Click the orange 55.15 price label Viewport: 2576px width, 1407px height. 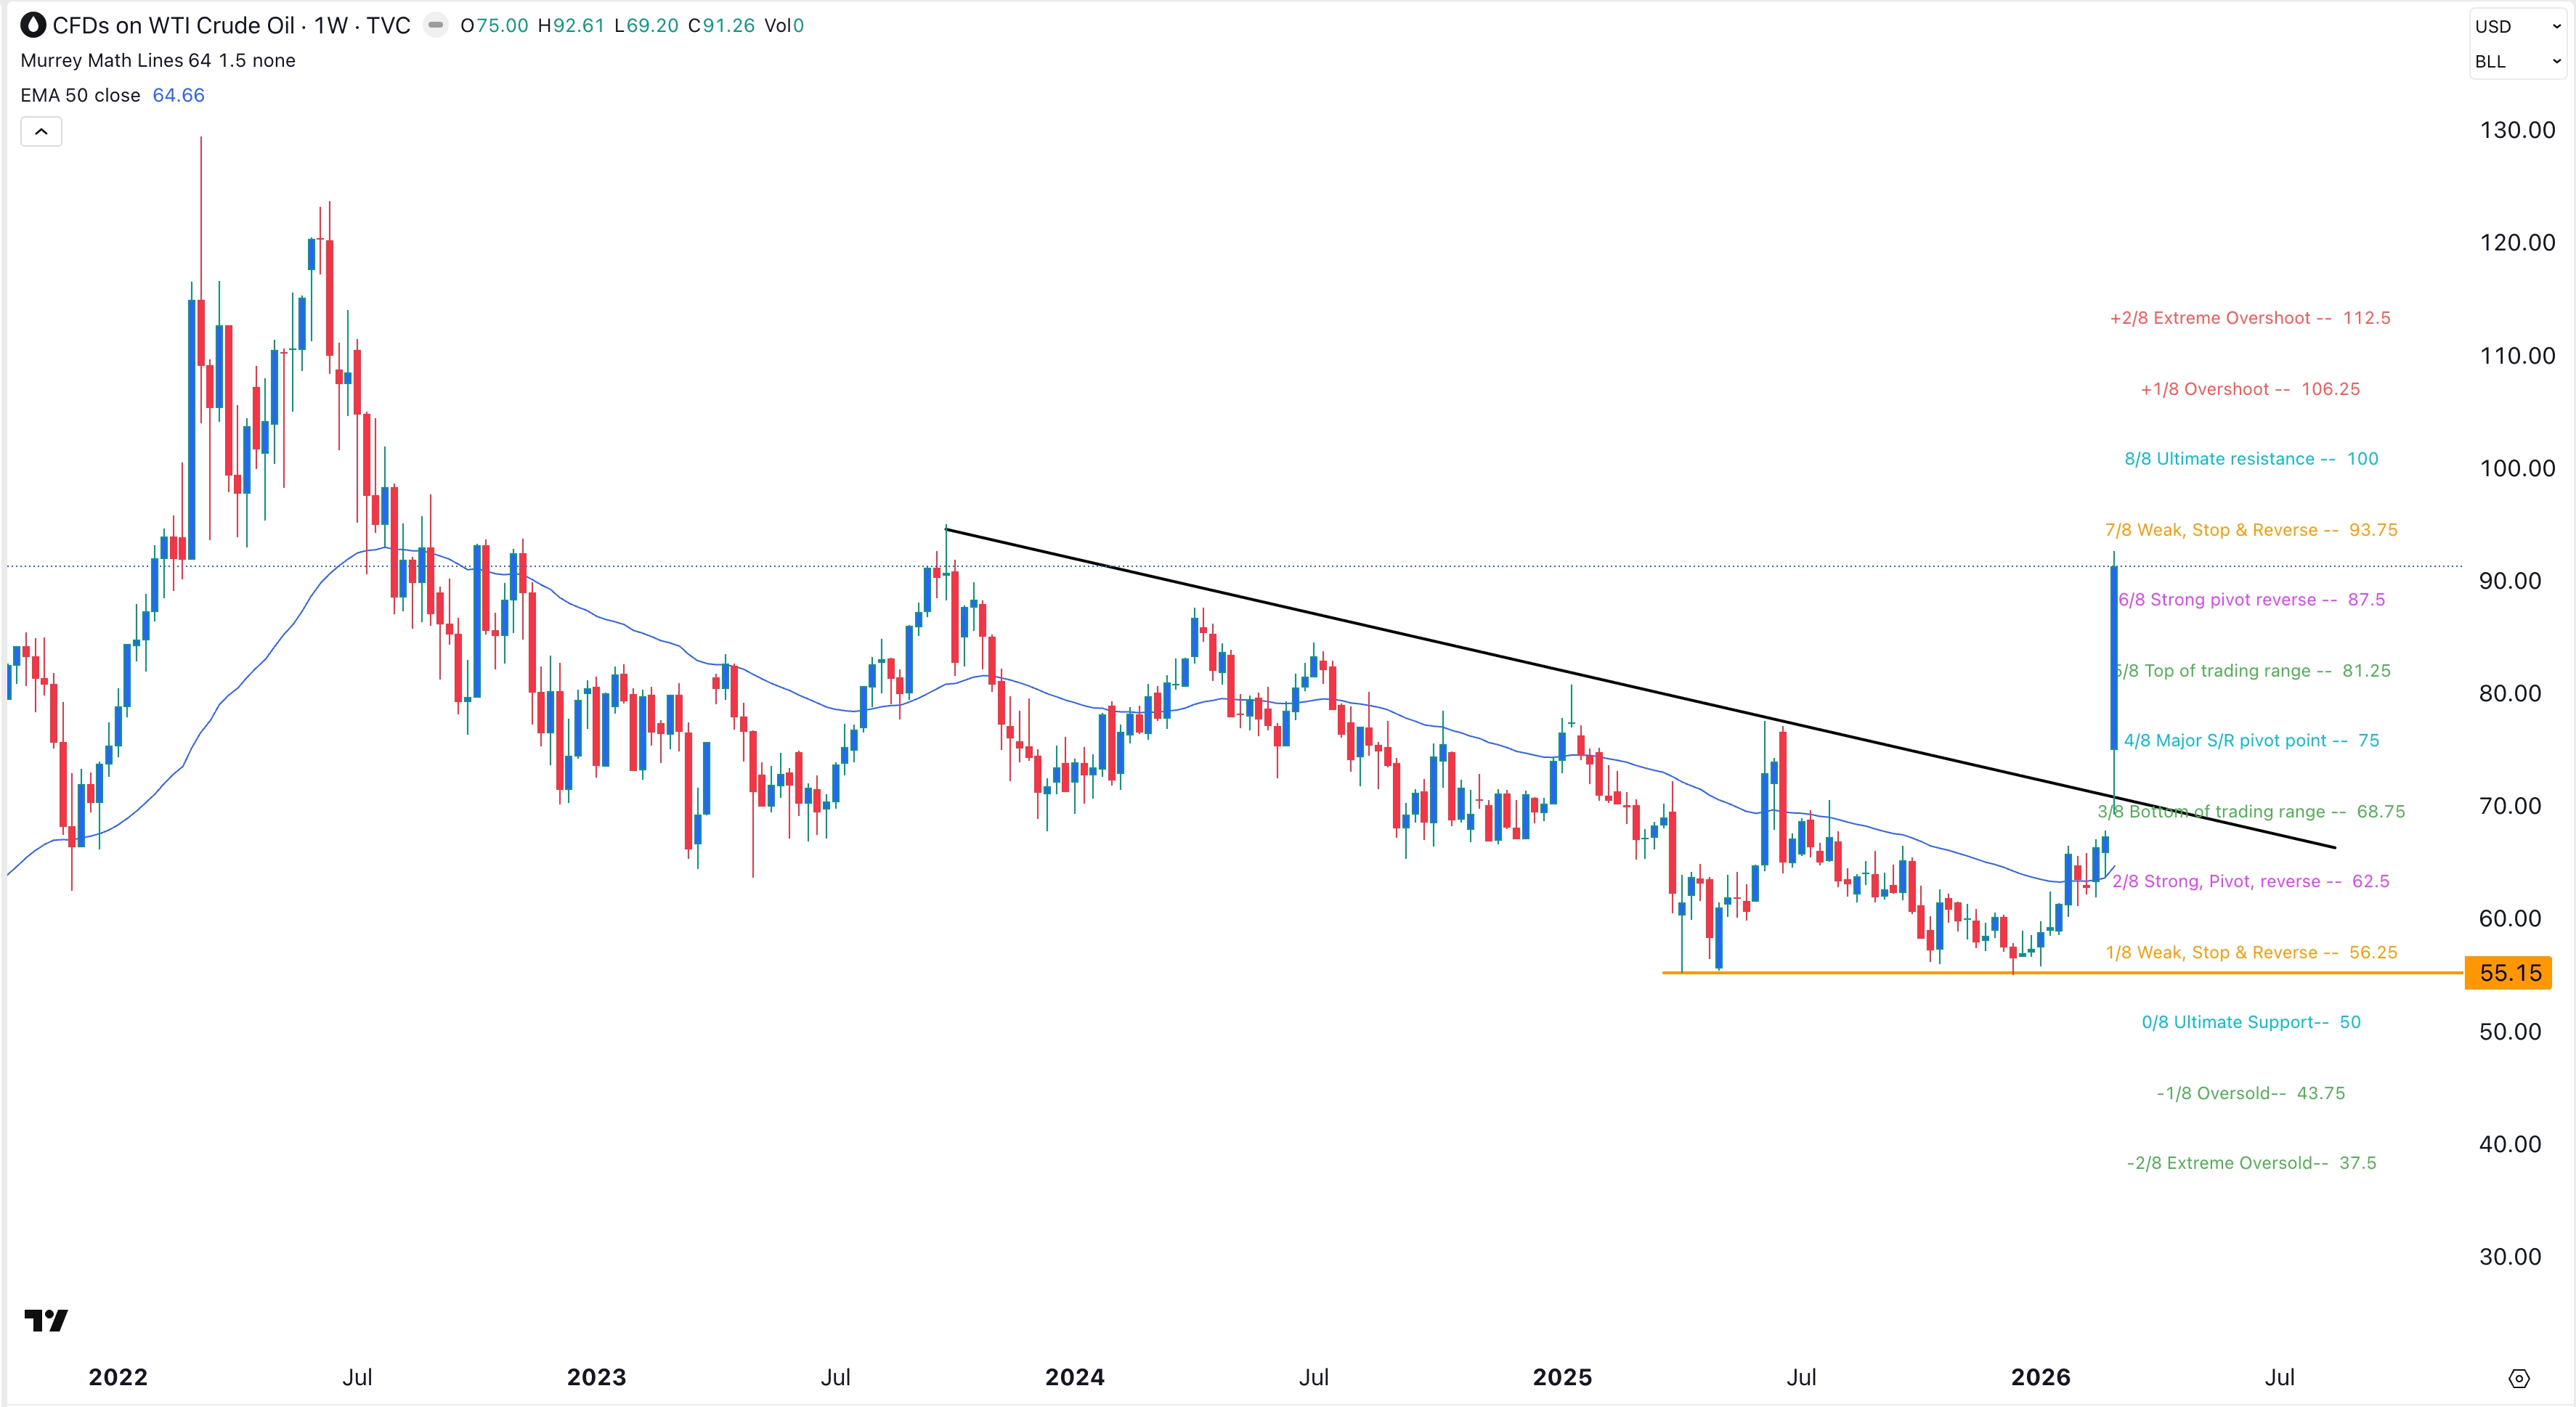pyautogui.click(x=2508, y=972)
